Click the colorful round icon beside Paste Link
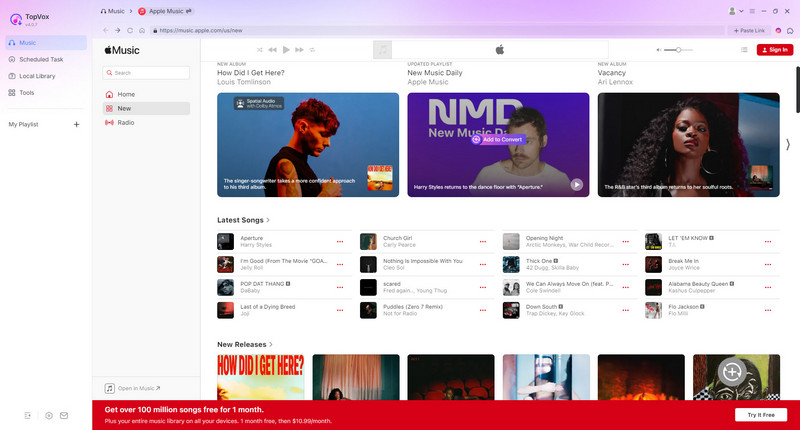 778,31
